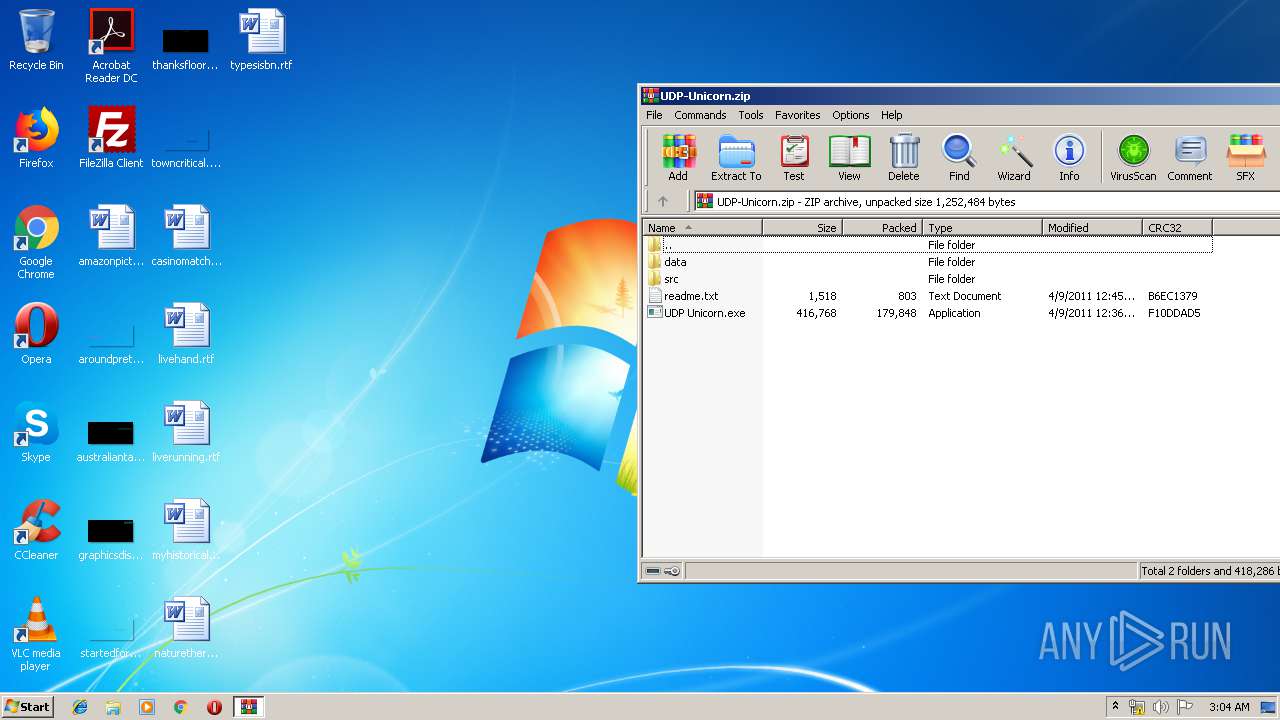Click the WinRAR taskbar button
The height and width of the screenshot is (720, 1280).
(x=248, y=707)
